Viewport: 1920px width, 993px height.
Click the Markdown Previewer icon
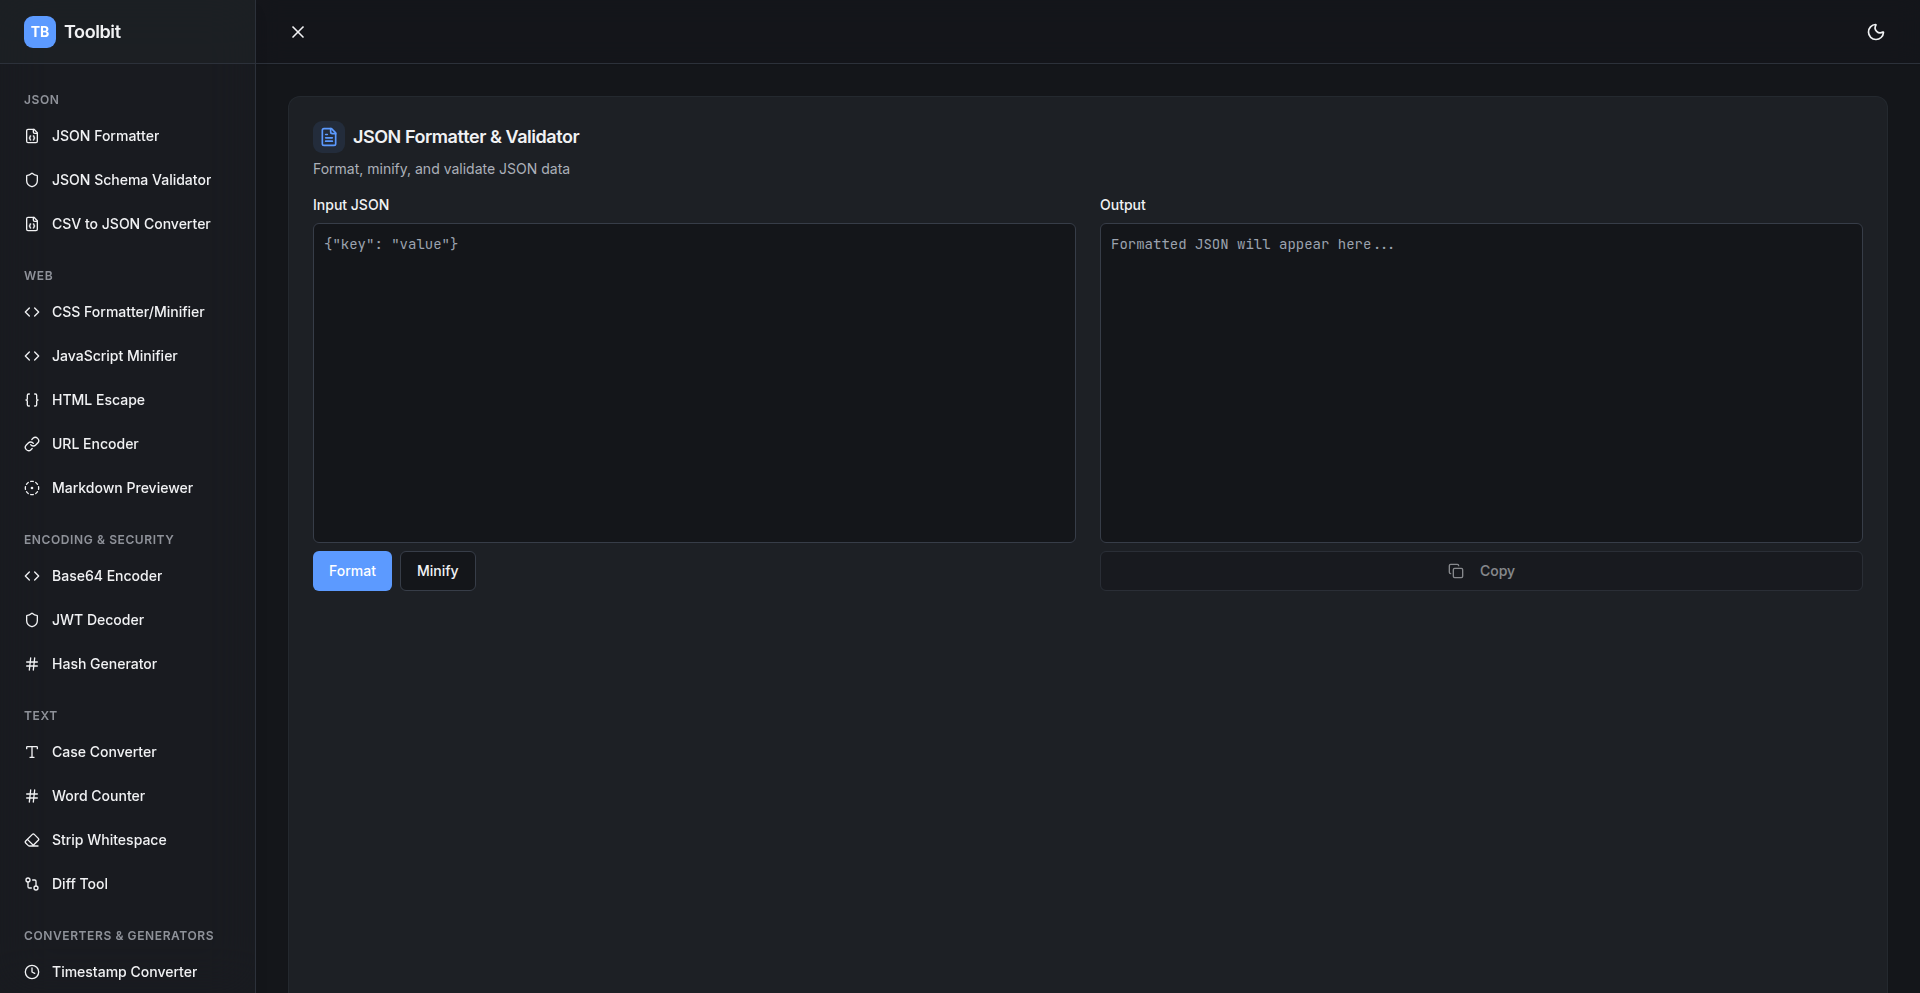pos(32,488)
